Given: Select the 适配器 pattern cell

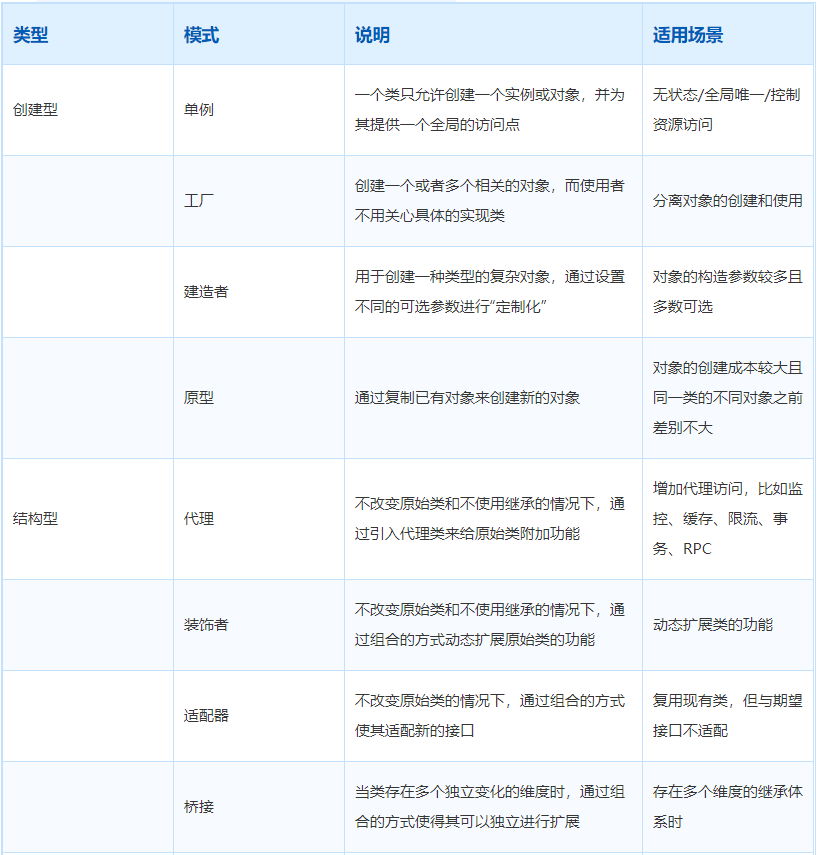Looking at the screenshot, I should [x=206, y=716].
